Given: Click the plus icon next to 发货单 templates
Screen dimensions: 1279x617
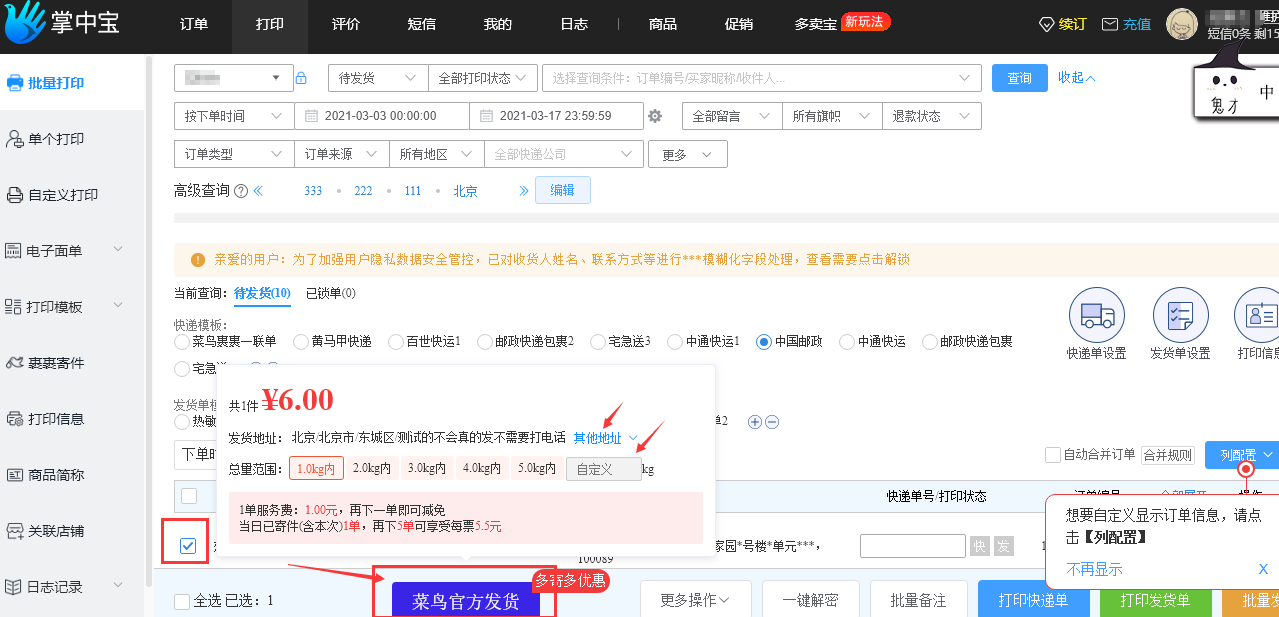Looking at the screenshot, I should pyautogui.click(x=755, y=422).
